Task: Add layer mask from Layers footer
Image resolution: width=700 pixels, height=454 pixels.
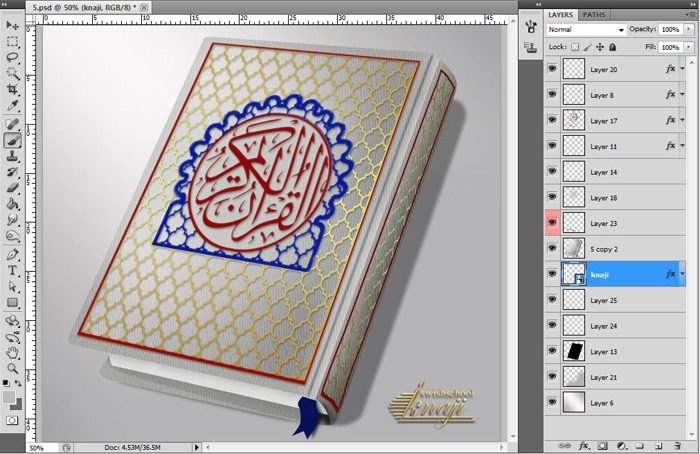Action: [603, 445]
